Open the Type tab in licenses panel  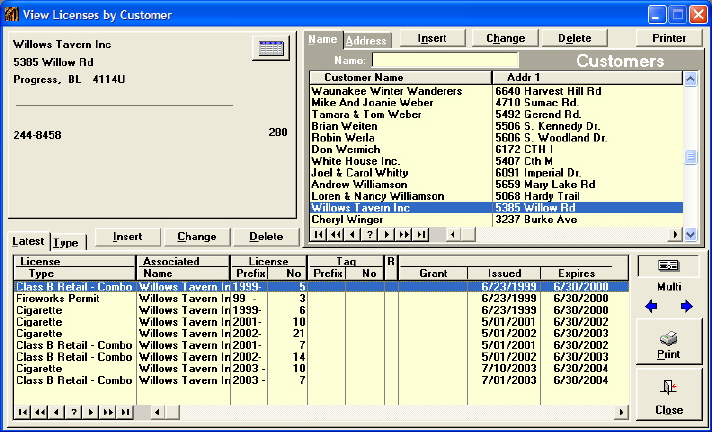67,242
